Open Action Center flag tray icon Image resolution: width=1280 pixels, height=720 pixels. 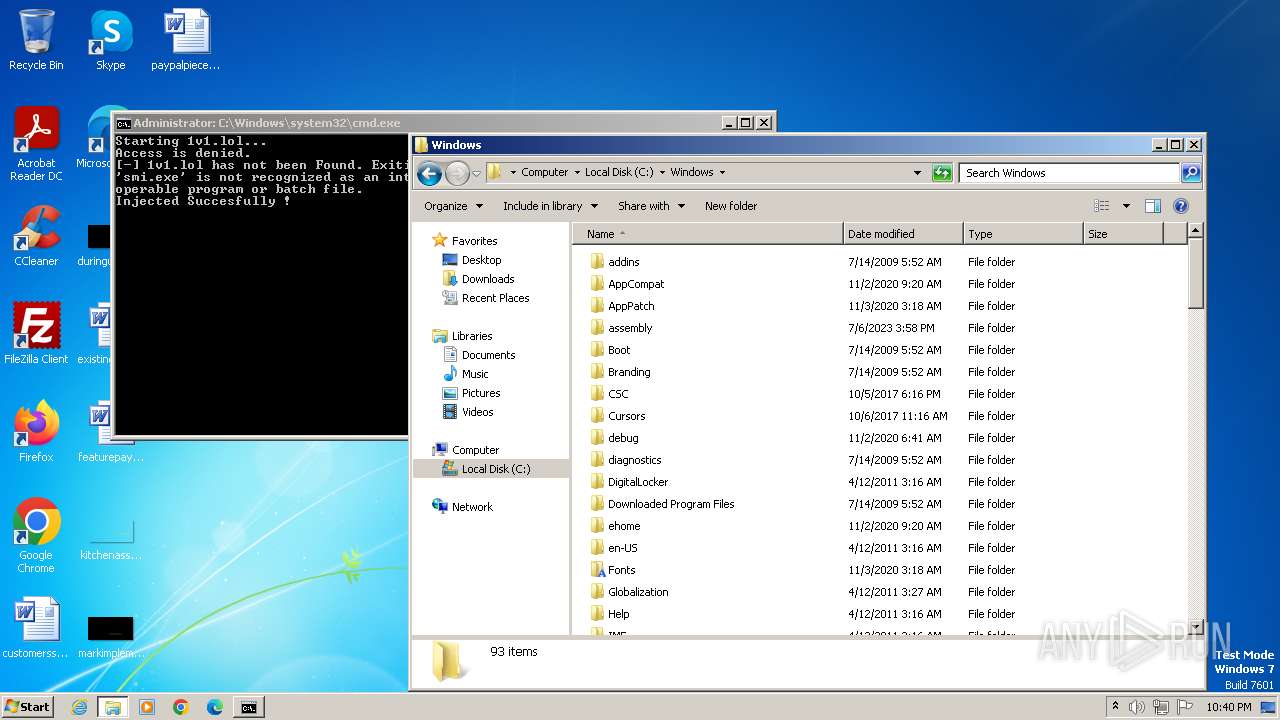point(1185,707)
